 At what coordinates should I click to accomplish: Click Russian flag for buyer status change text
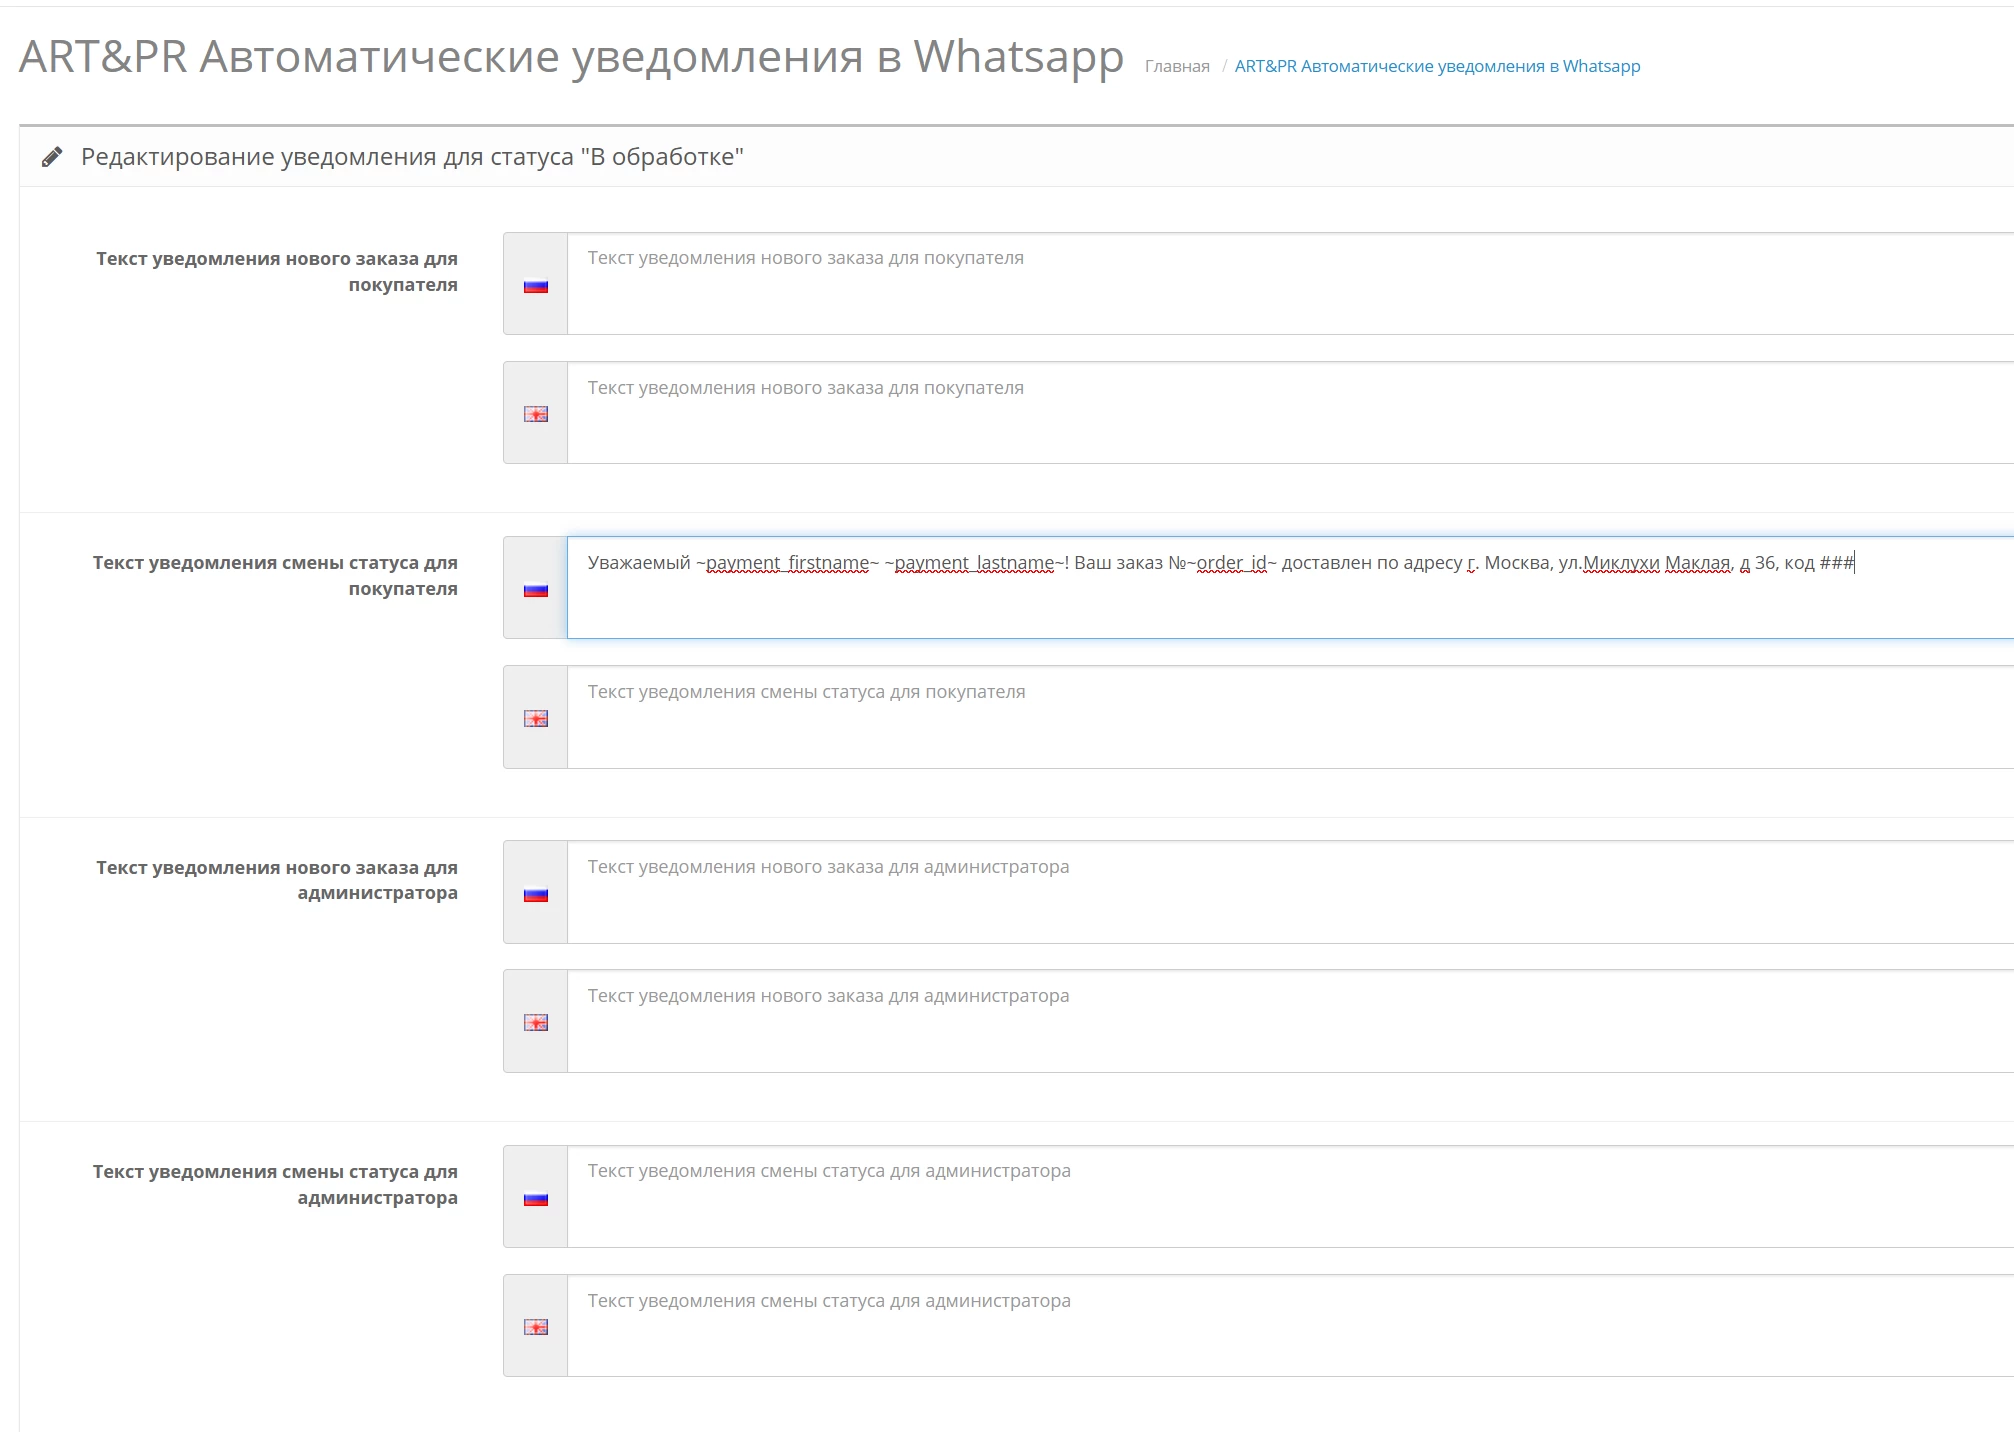click(536, 590)
